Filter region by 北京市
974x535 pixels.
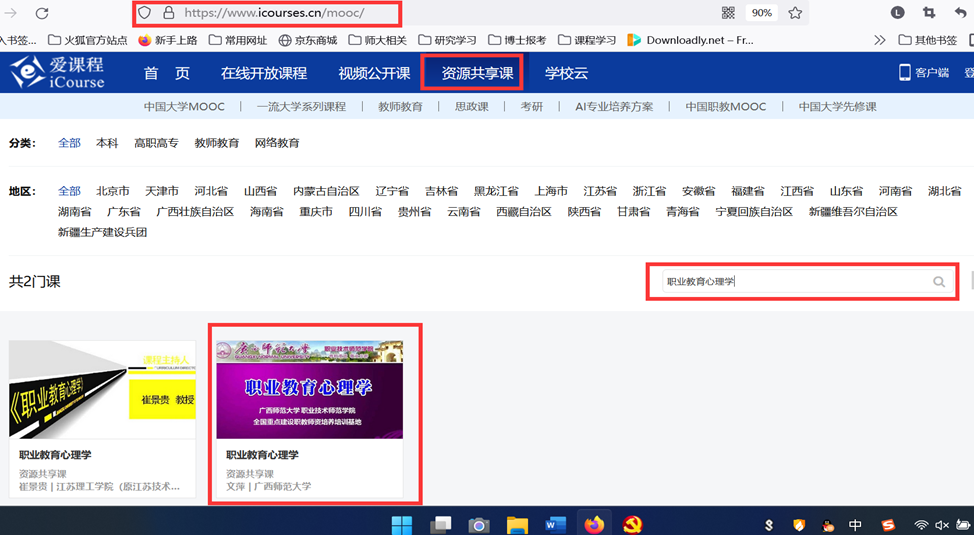pos(113,191)
